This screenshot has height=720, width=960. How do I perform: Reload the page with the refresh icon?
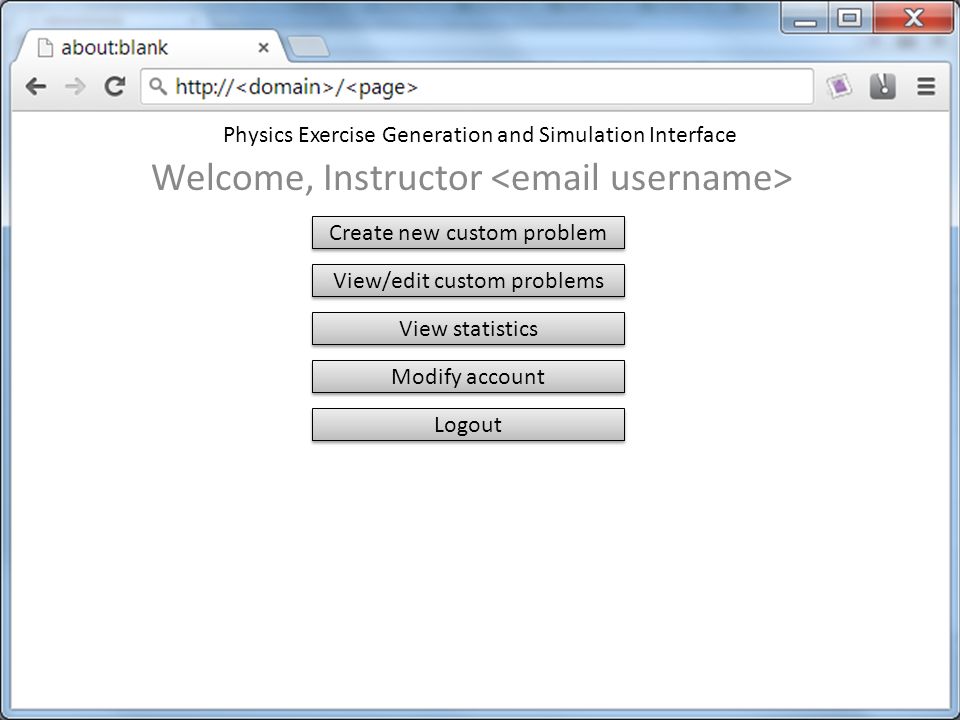pyautogui.click(x=114, y=86)
